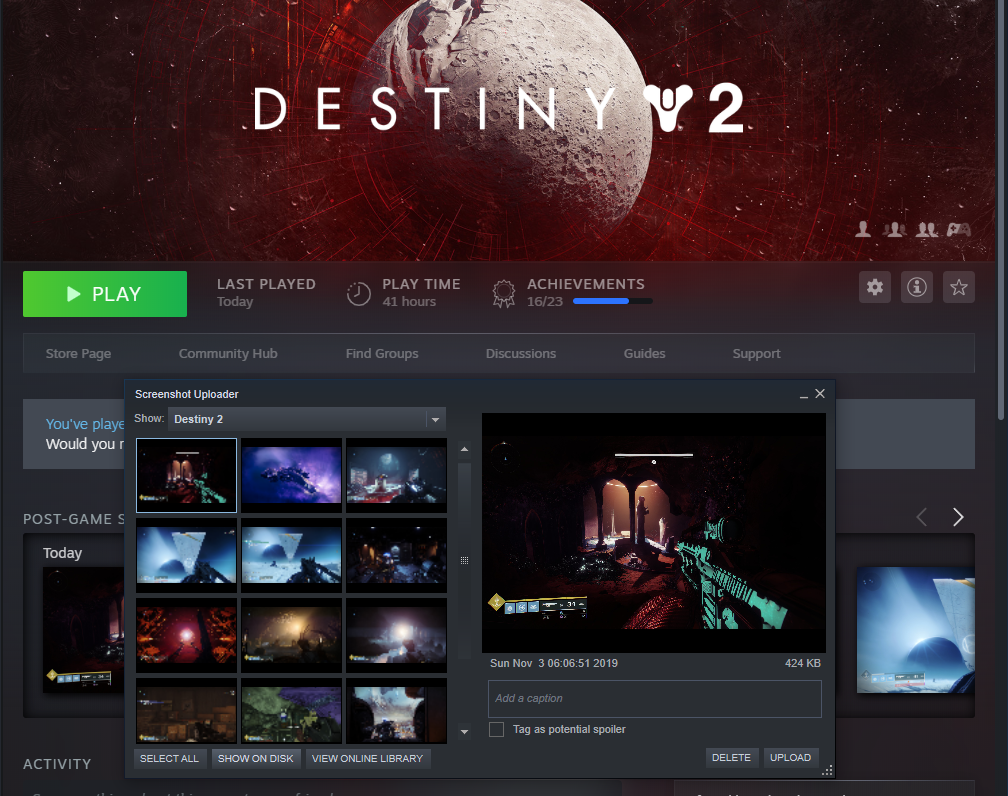
Task: Click the LAST PLAYED label
Action: [266, 284]
